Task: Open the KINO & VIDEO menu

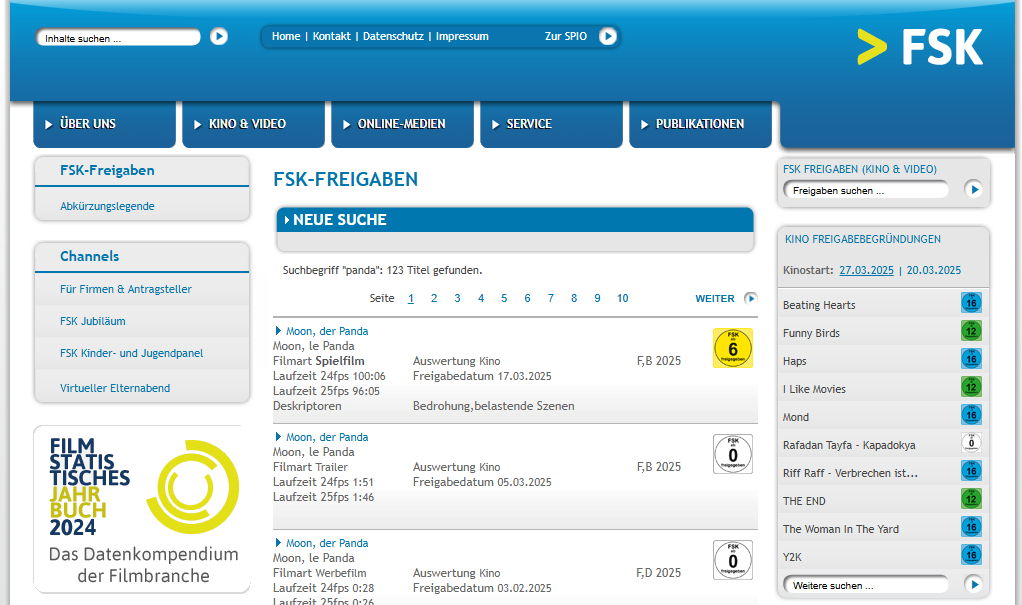Action: tap(254, 124)
